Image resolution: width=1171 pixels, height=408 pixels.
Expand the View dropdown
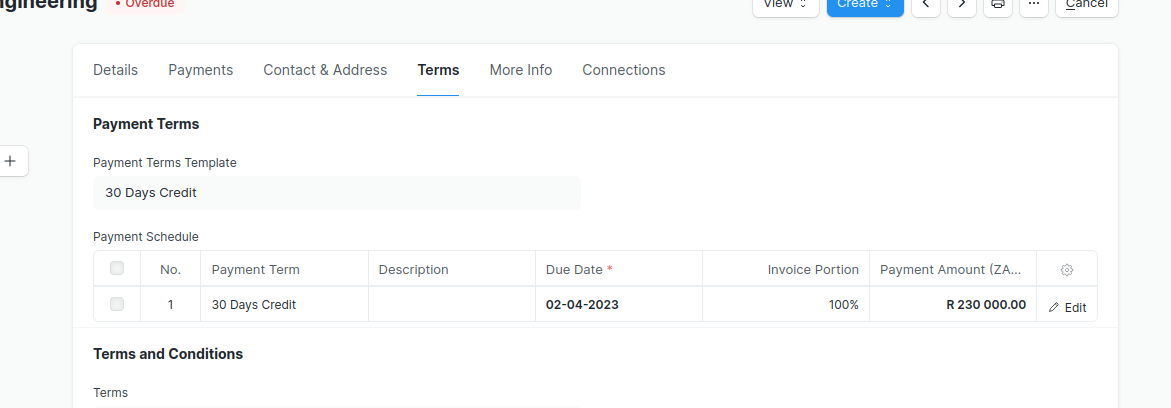tap(785, 5)
